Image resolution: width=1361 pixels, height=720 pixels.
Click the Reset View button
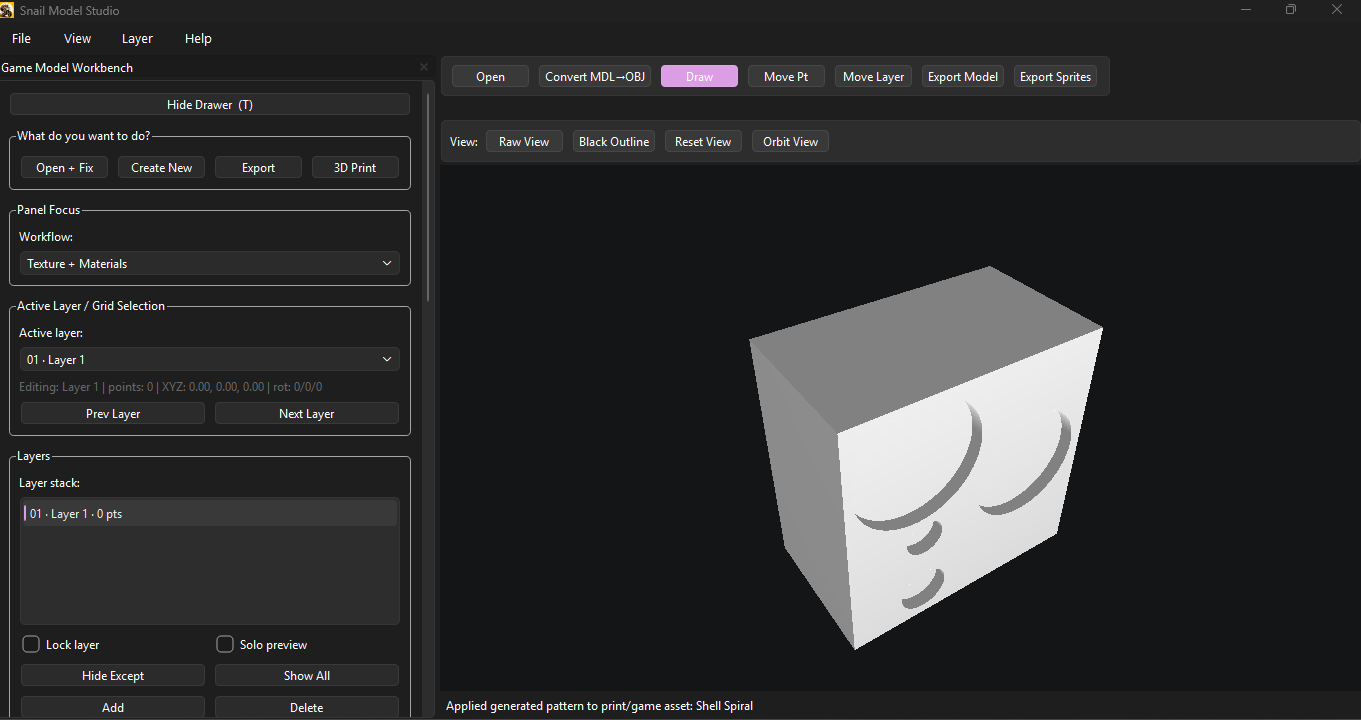(703, 141)
